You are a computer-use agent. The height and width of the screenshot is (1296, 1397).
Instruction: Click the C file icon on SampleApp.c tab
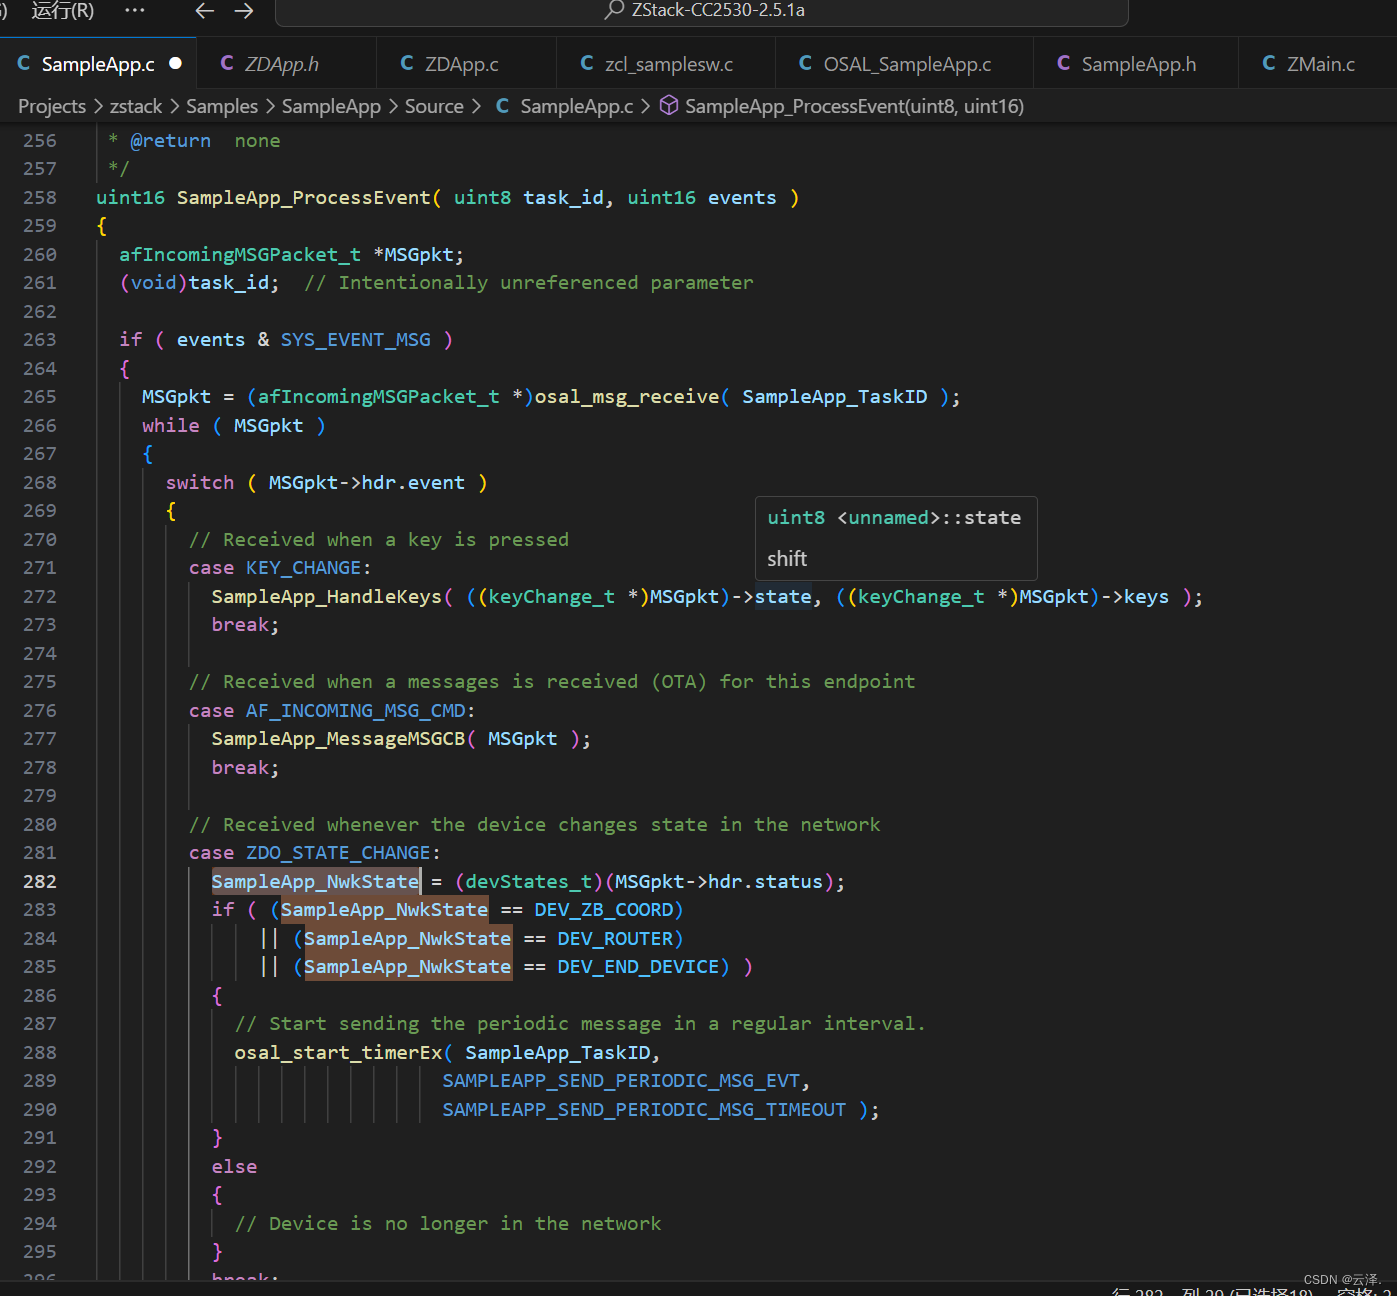coord(24,63)
